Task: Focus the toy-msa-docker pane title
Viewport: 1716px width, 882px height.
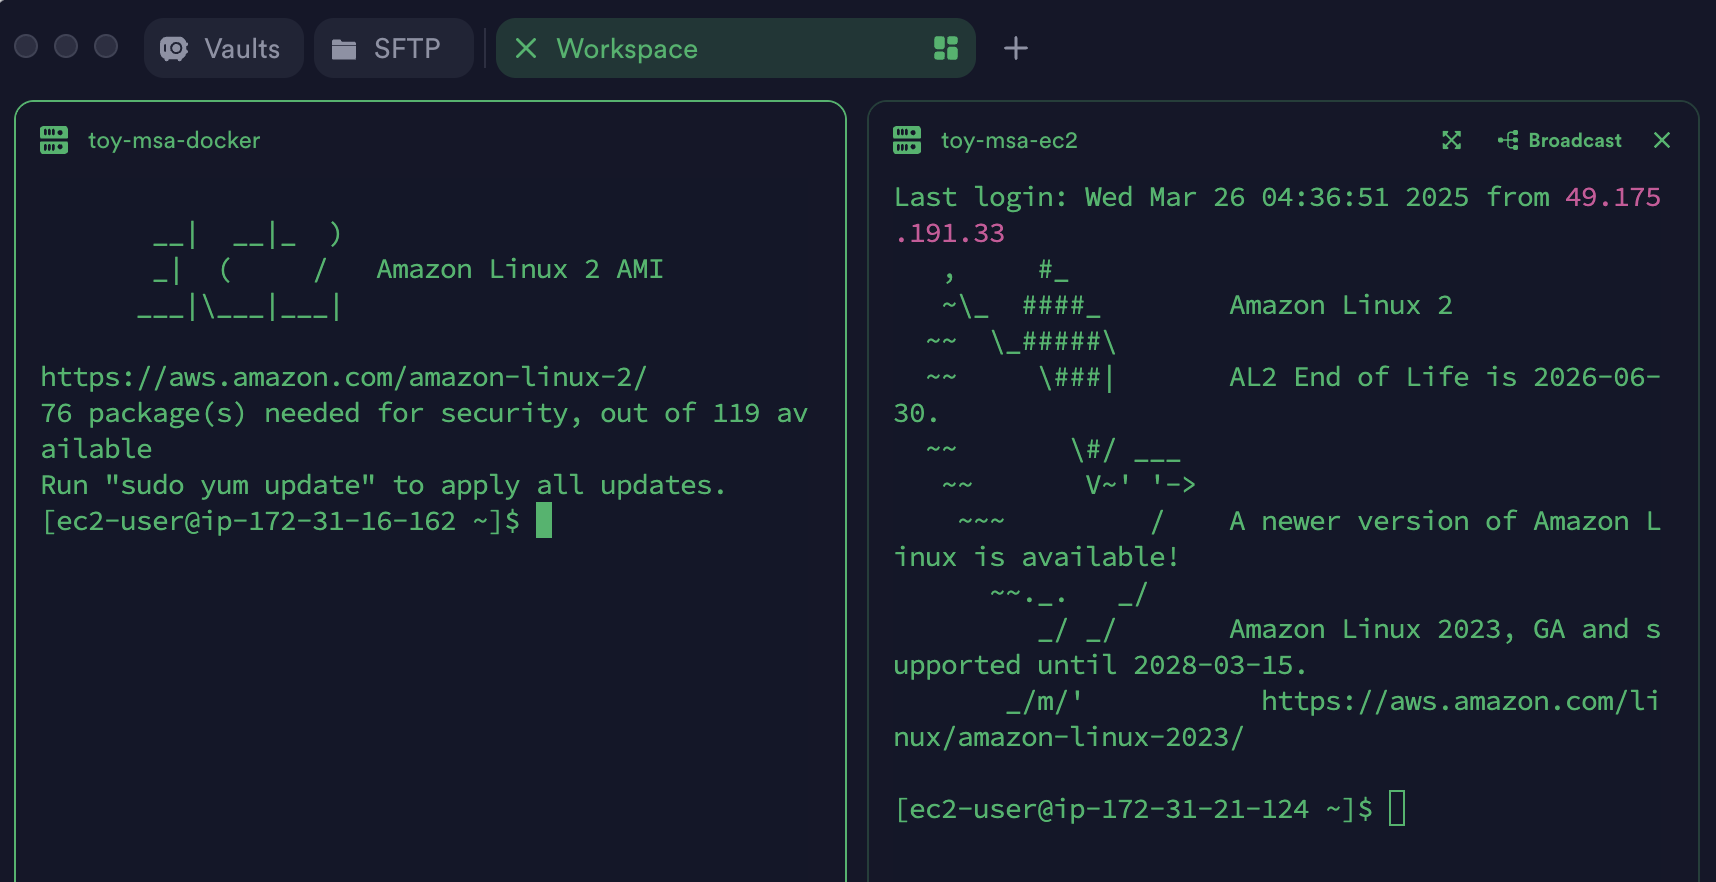Action: tap(174, 140)
